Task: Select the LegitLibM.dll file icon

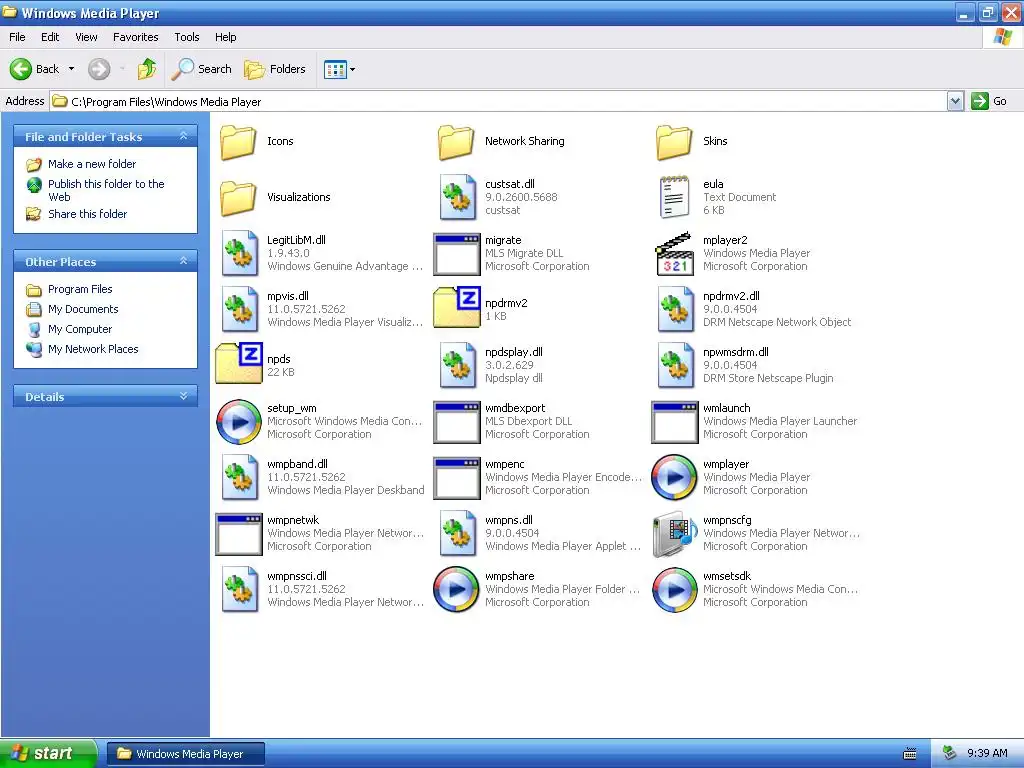Action: point(238,253)
